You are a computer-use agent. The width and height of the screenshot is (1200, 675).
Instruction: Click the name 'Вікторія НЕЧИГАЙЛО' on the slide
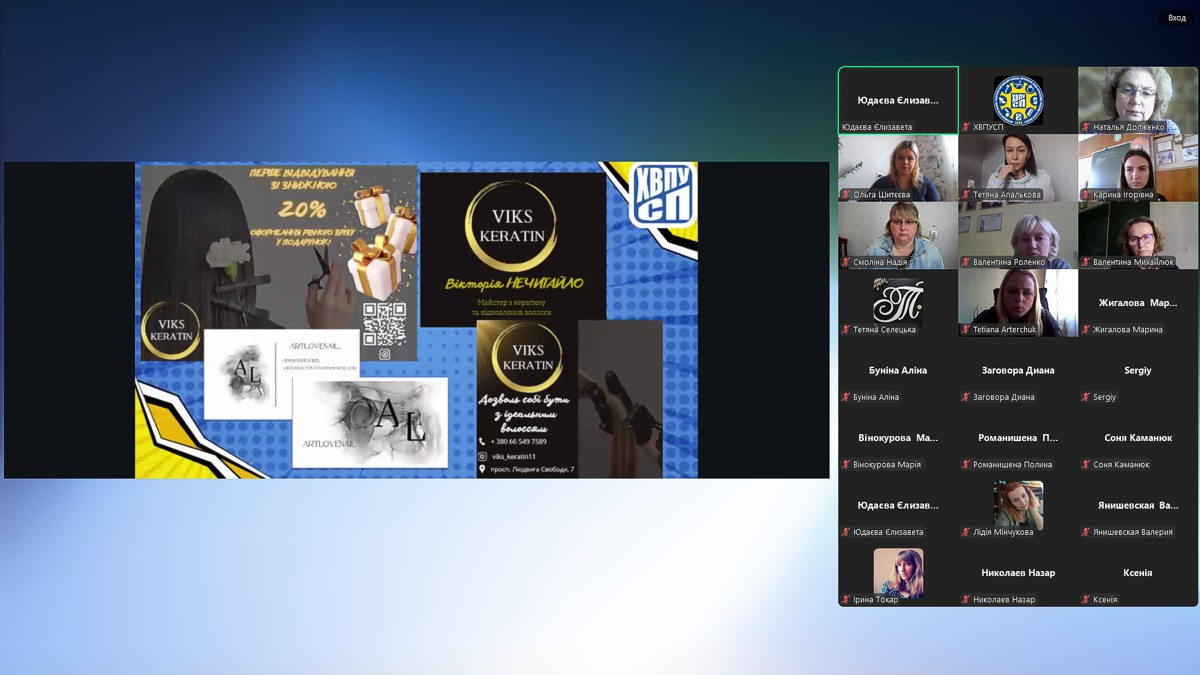[x=513, y=284]
